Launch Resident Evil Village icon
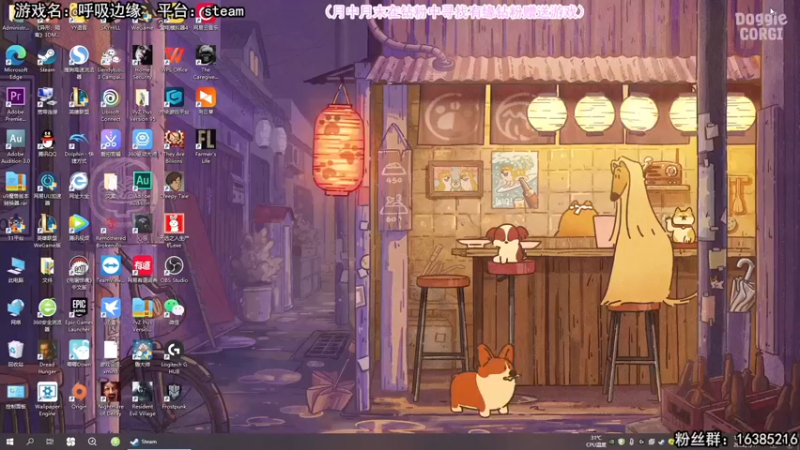Viewport: 800px width, 450px height. point(142,399)
